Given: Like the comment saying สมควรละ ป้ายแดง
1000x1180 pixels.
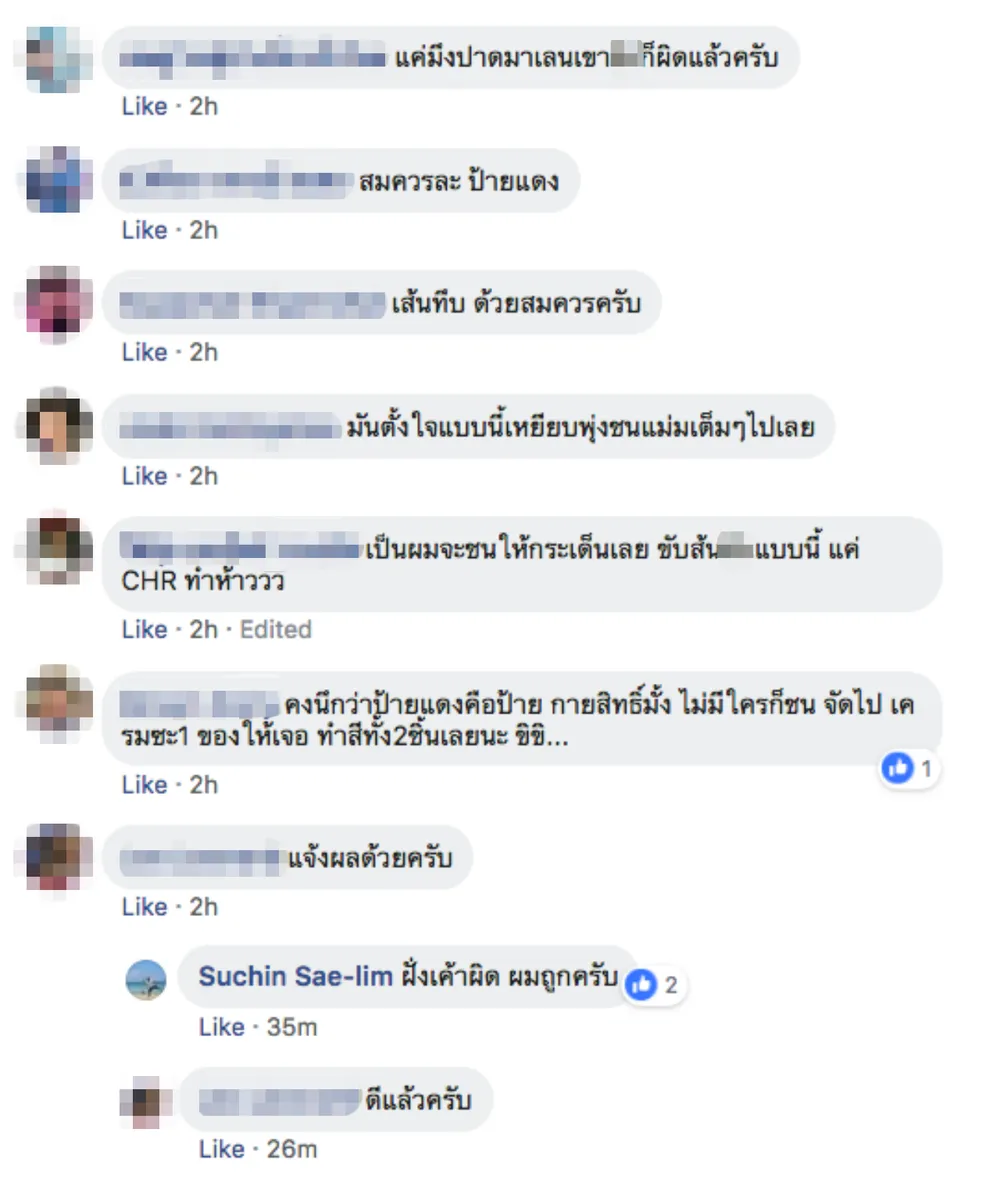Looking at the screenshot, I should coord(144,230).
